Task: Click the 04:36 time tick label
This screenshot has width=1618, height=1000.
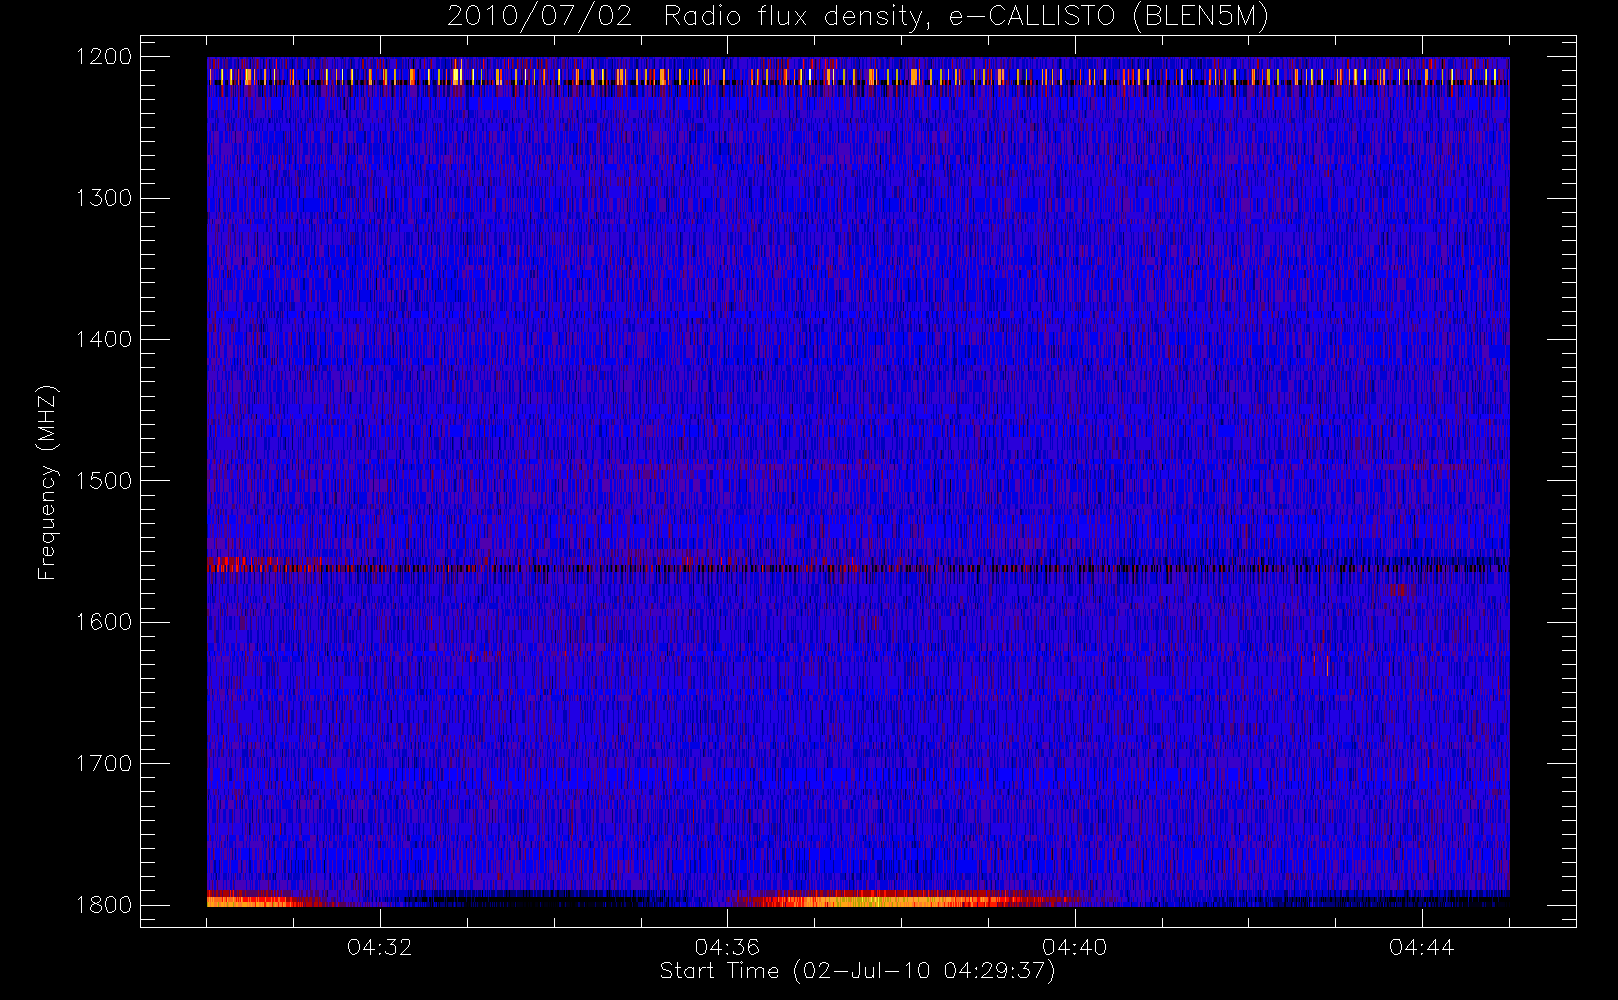Action: tap(727, 947)
